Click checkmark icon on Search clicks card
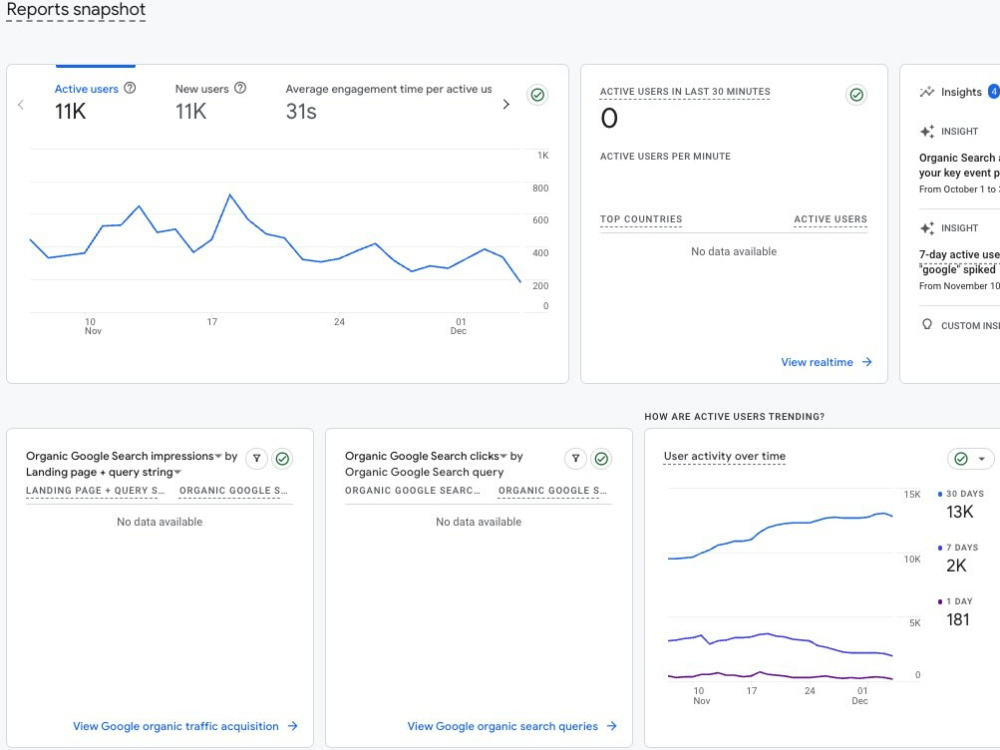The height and width of the screenshot is (750, 1000). click(601, 458)
